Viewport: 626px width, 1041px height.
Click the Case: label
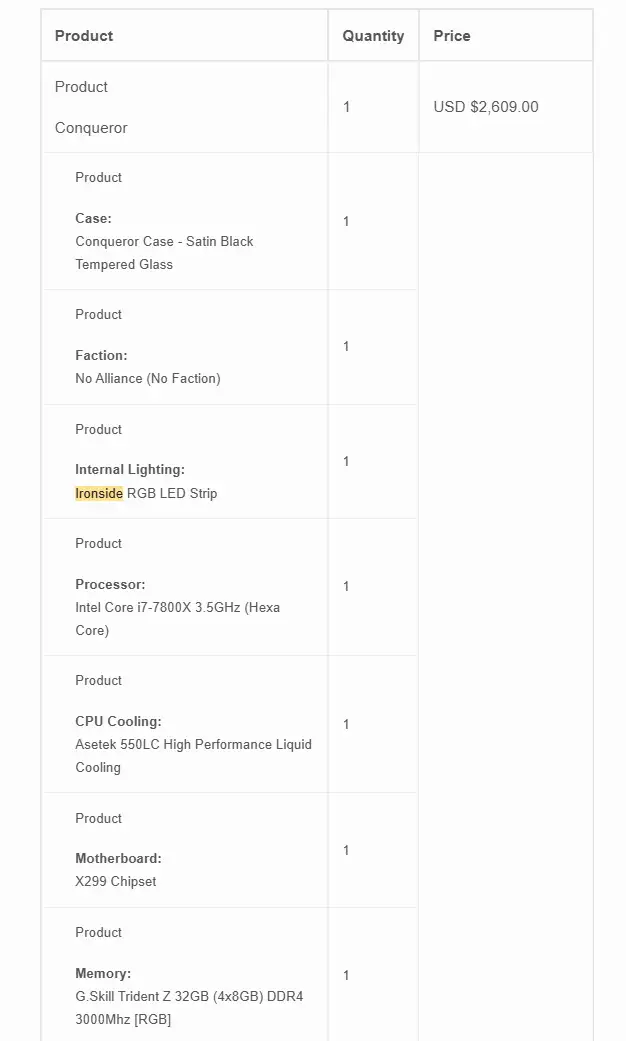(94, 218)
